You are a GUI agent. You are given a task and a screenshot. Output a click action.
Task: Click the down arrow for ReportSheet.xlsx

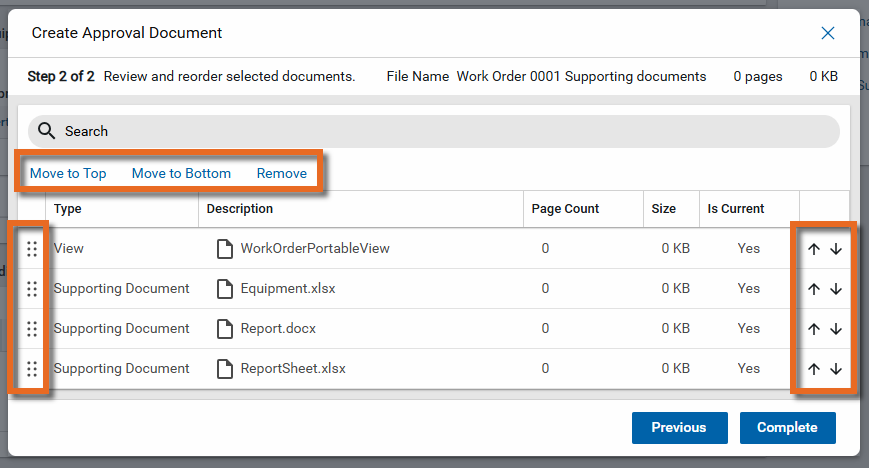pyautogui.click(x=836, y=369)
